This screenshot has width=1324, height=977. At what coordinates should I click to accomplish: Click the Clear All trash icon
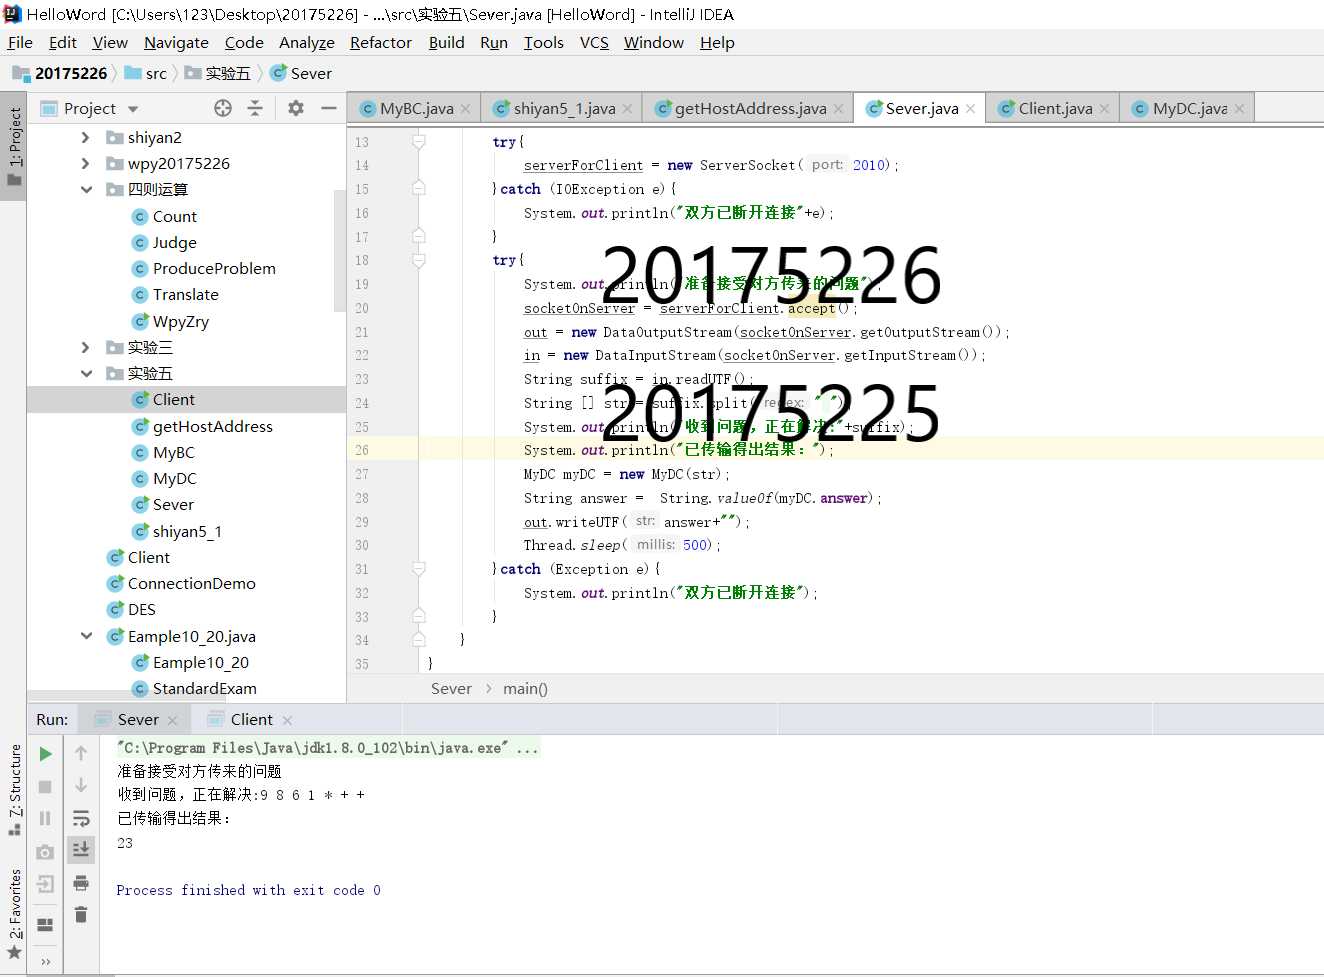pos(81,914)
